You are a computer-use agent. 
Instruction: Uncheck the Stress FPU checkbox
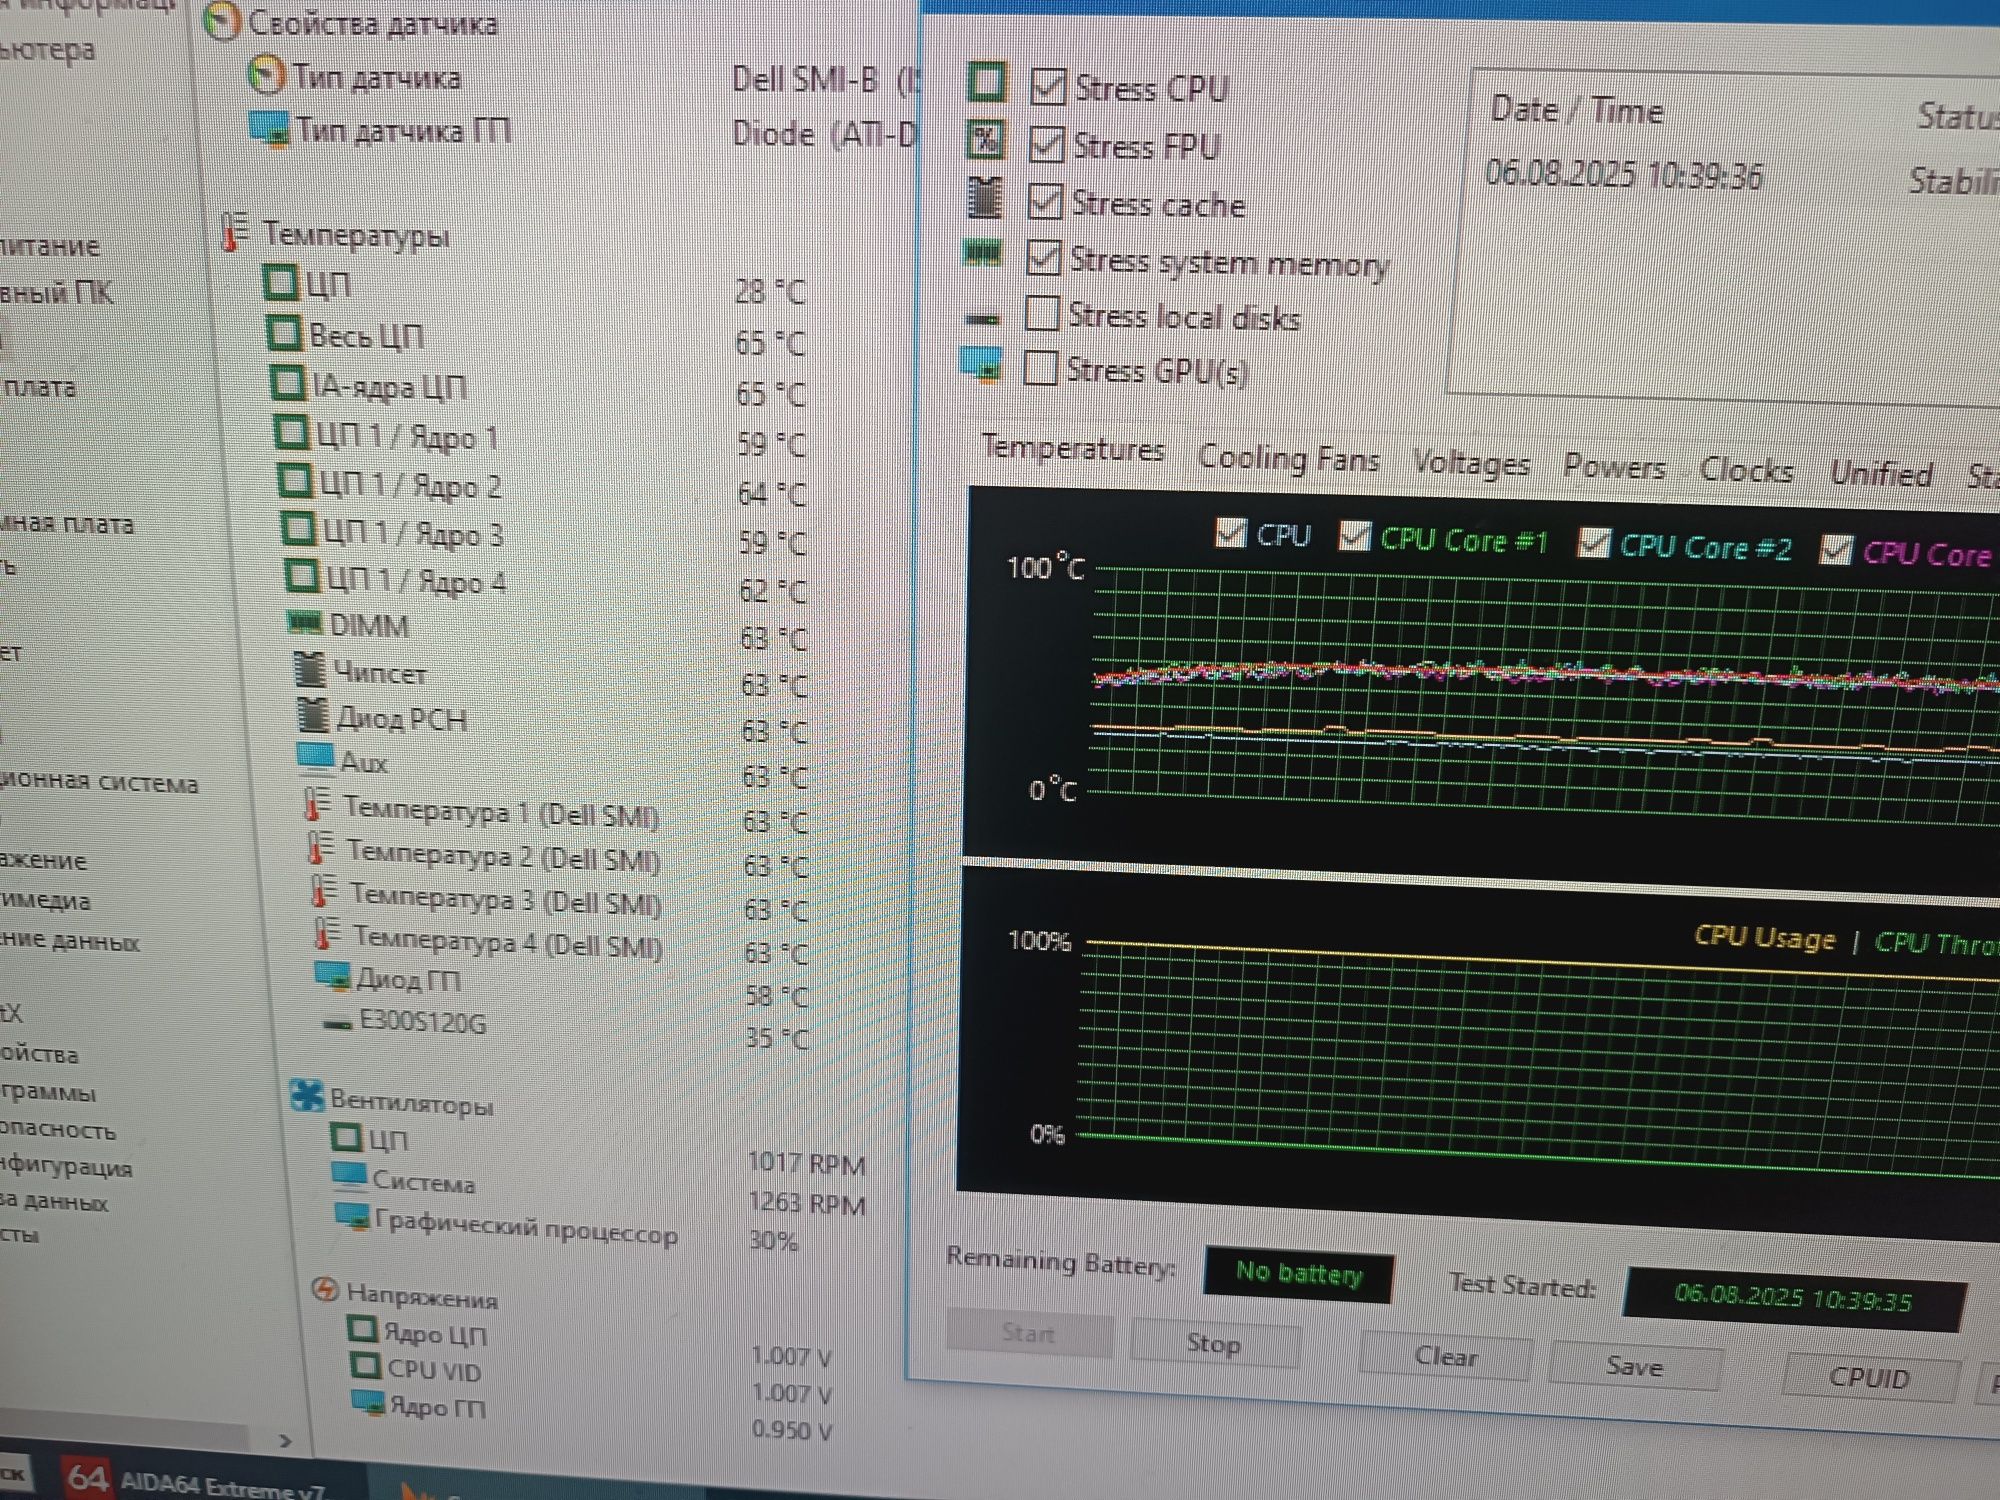pos(1047,144)
